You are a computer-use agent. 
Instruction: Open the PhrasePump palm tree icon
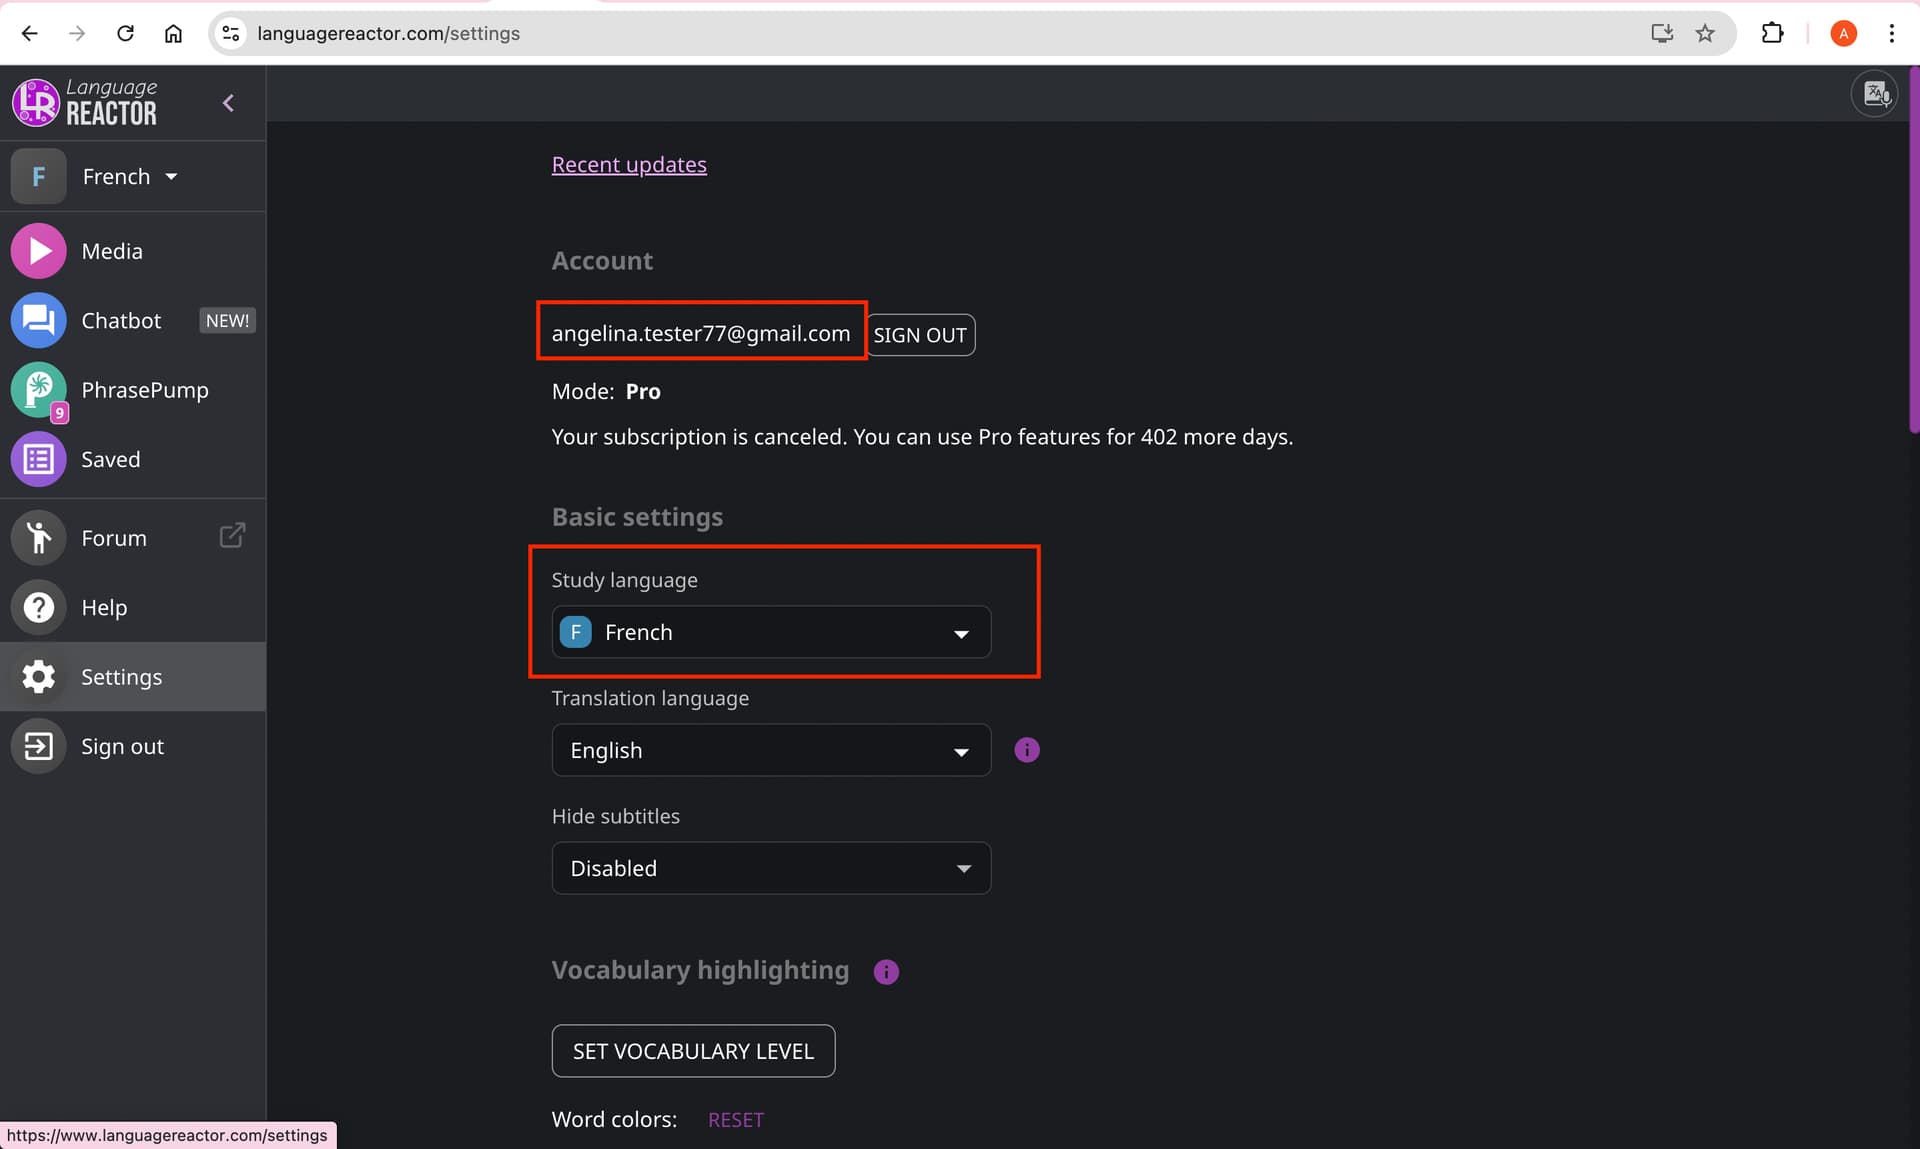(38, 390)
